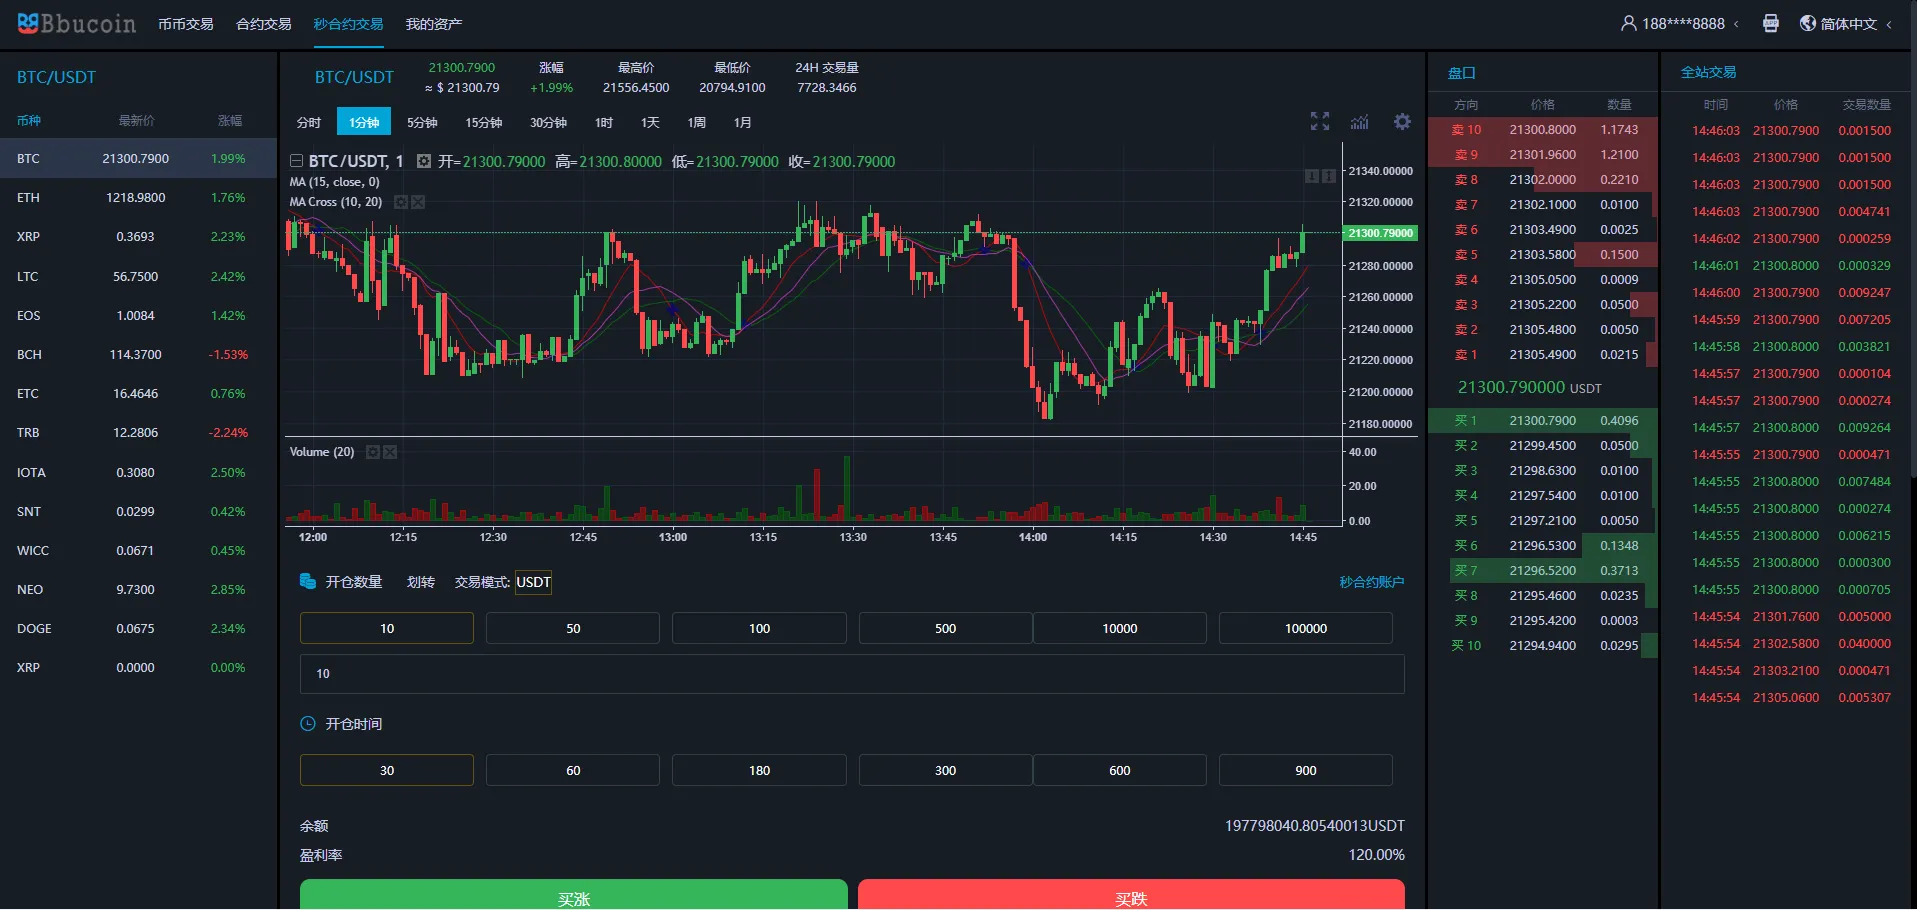Select the LTC coin row

(x=138, y=276)
